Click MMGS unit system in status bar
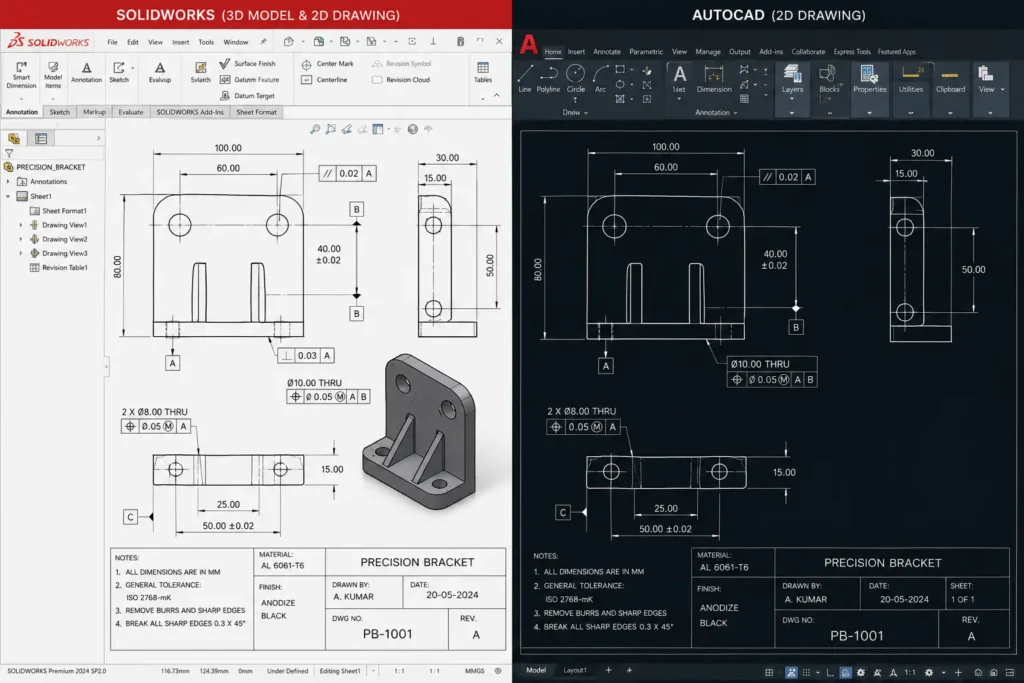The height and width of the screenshot is (683, 1024). (x=475, y=671)
